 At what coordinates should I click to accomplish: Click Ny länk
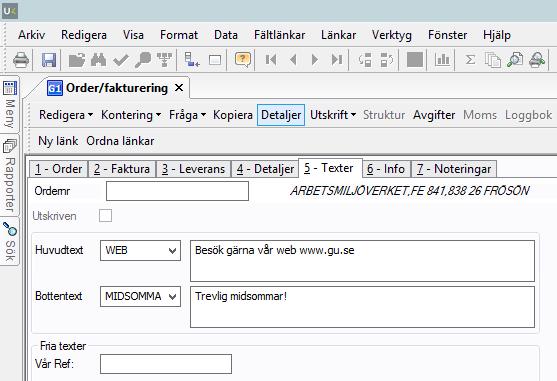point(58,141)
